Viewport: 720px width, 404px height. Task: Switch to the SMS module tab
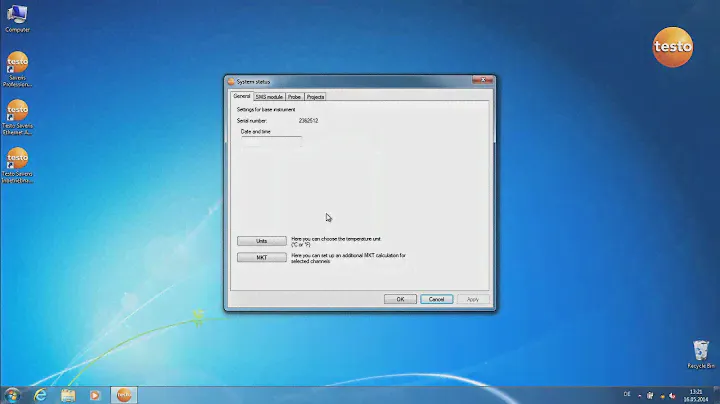pos(269,97)
